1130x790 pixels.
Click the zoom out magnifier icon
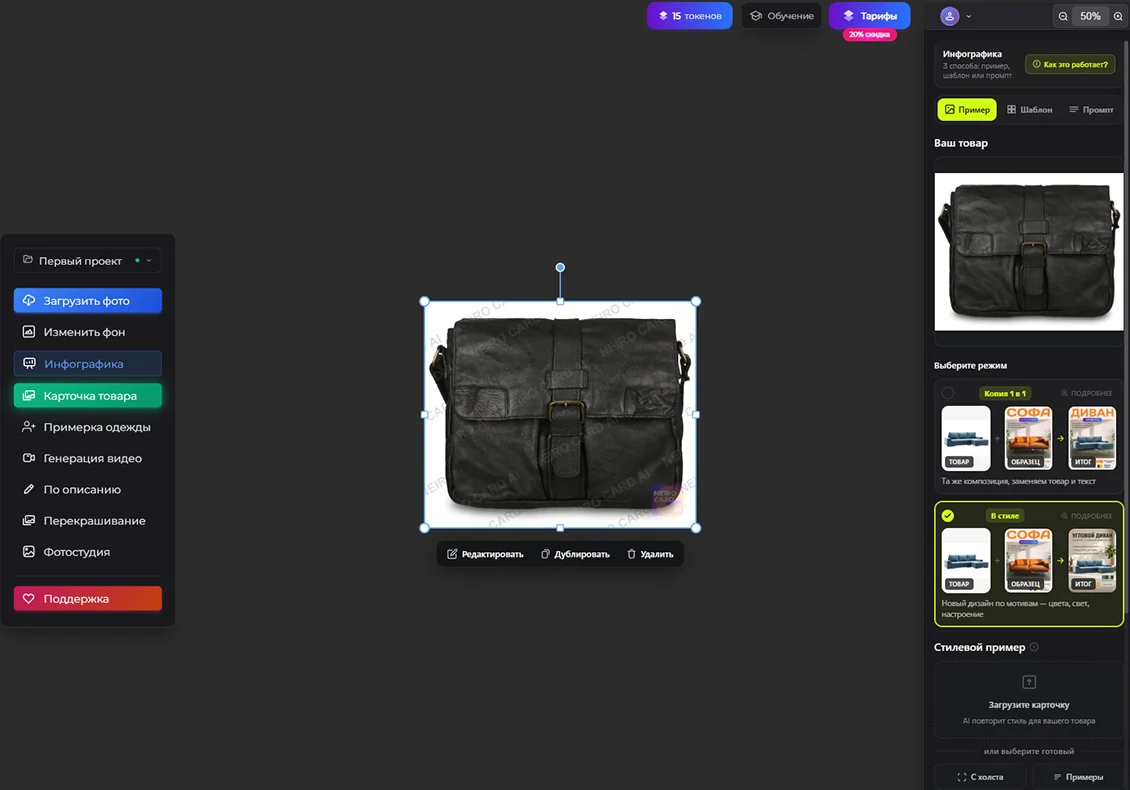click(x=1063, y=16)
